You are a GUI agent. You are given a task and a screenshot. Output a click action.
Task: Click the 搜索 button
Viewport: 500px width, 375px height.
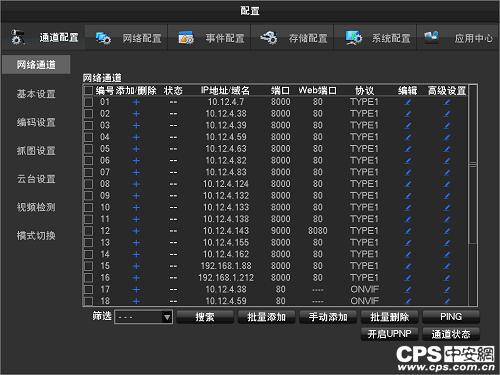coord(205,317)
